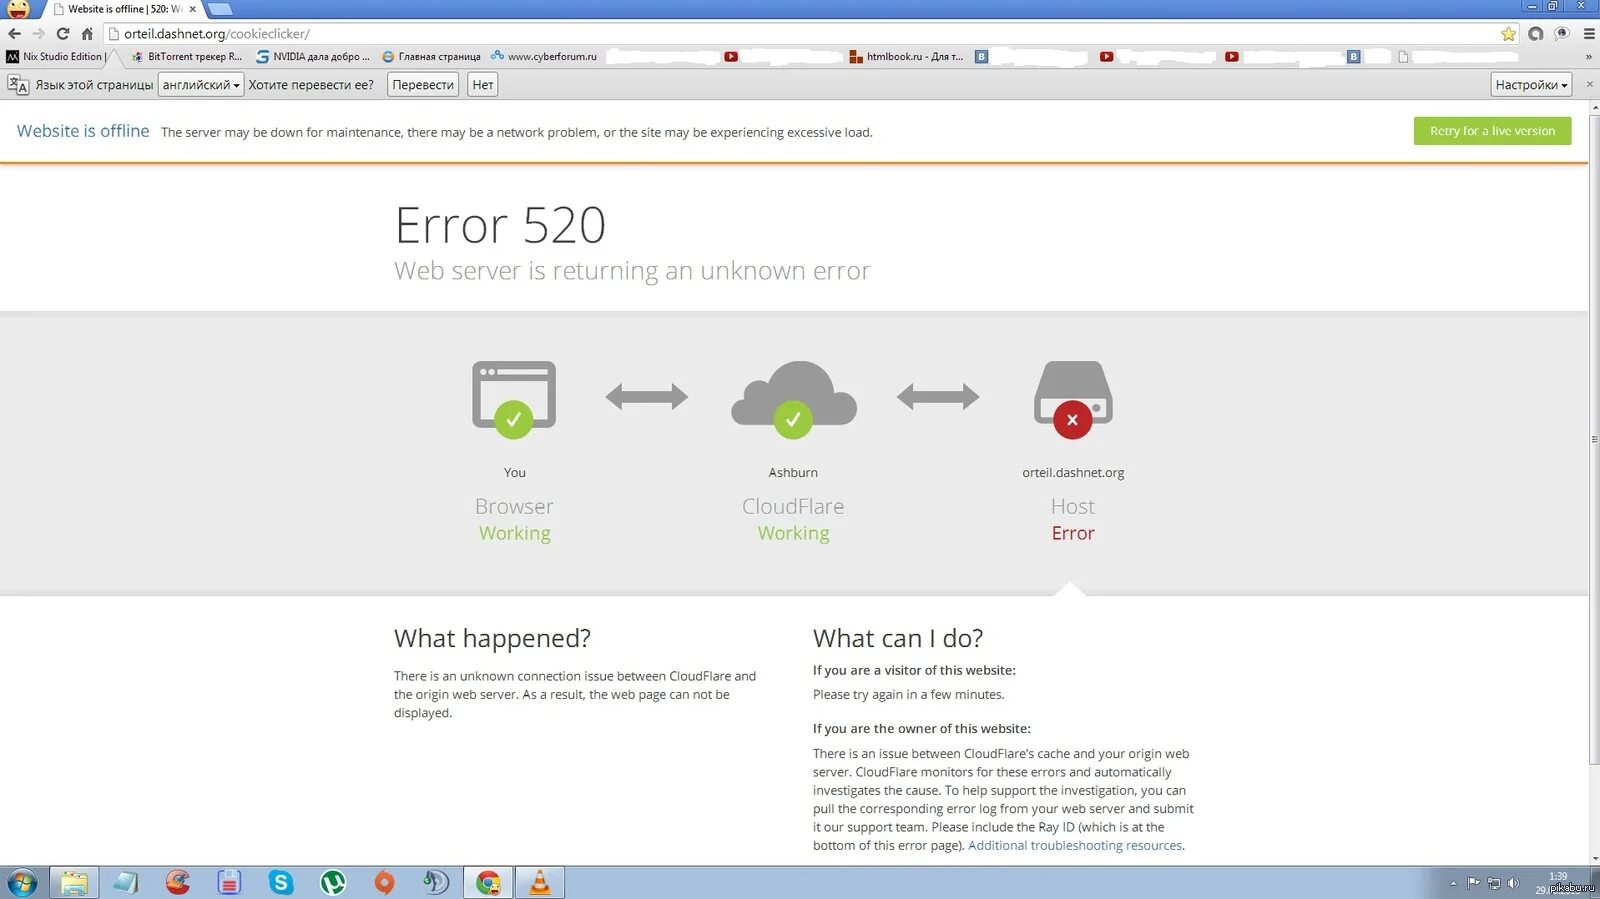Viewport: 1600px width, 899px height.
Task: Click the Retry for a live version button
Action: click(1492, 131)
